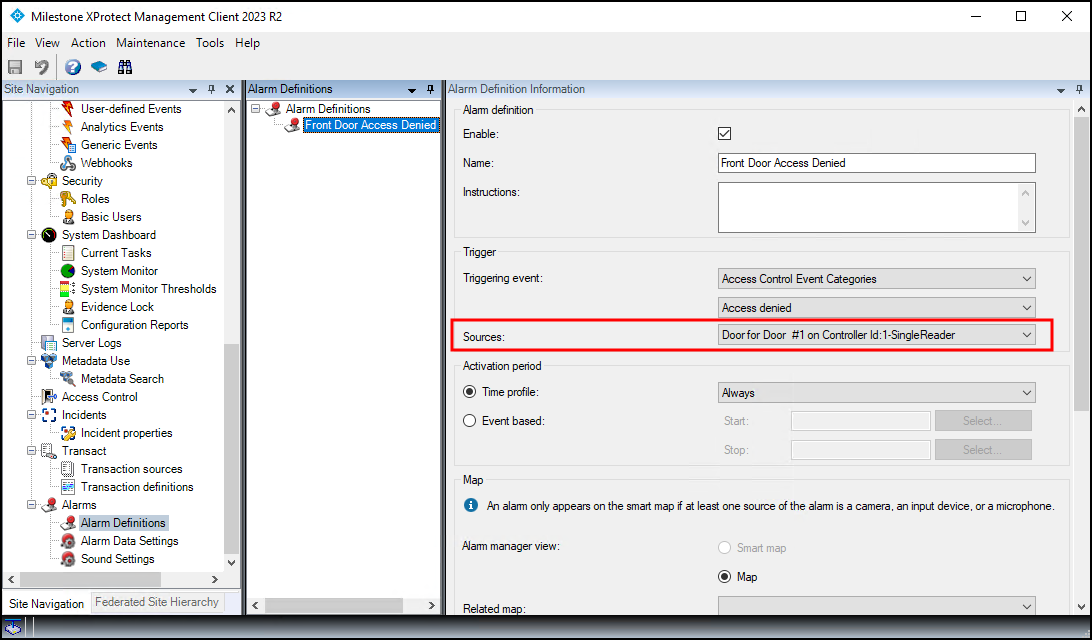Collapse the Security tree node
The width and height of the screenshot is (1092, 640).
point(31,181)
